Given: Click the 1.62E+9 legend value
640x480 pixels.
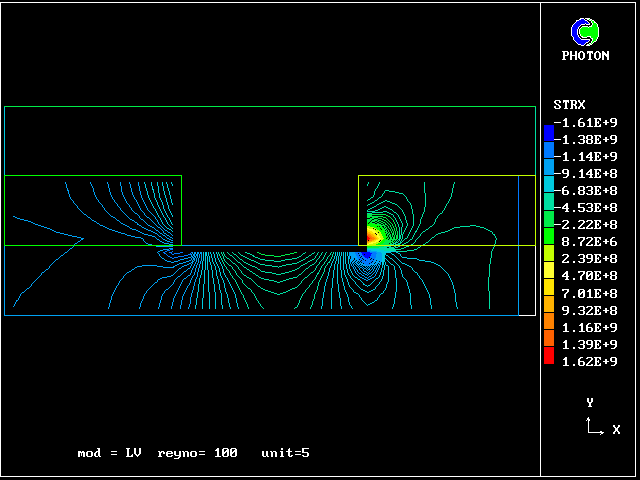Looking at the screenshot, I should (588, 361).
